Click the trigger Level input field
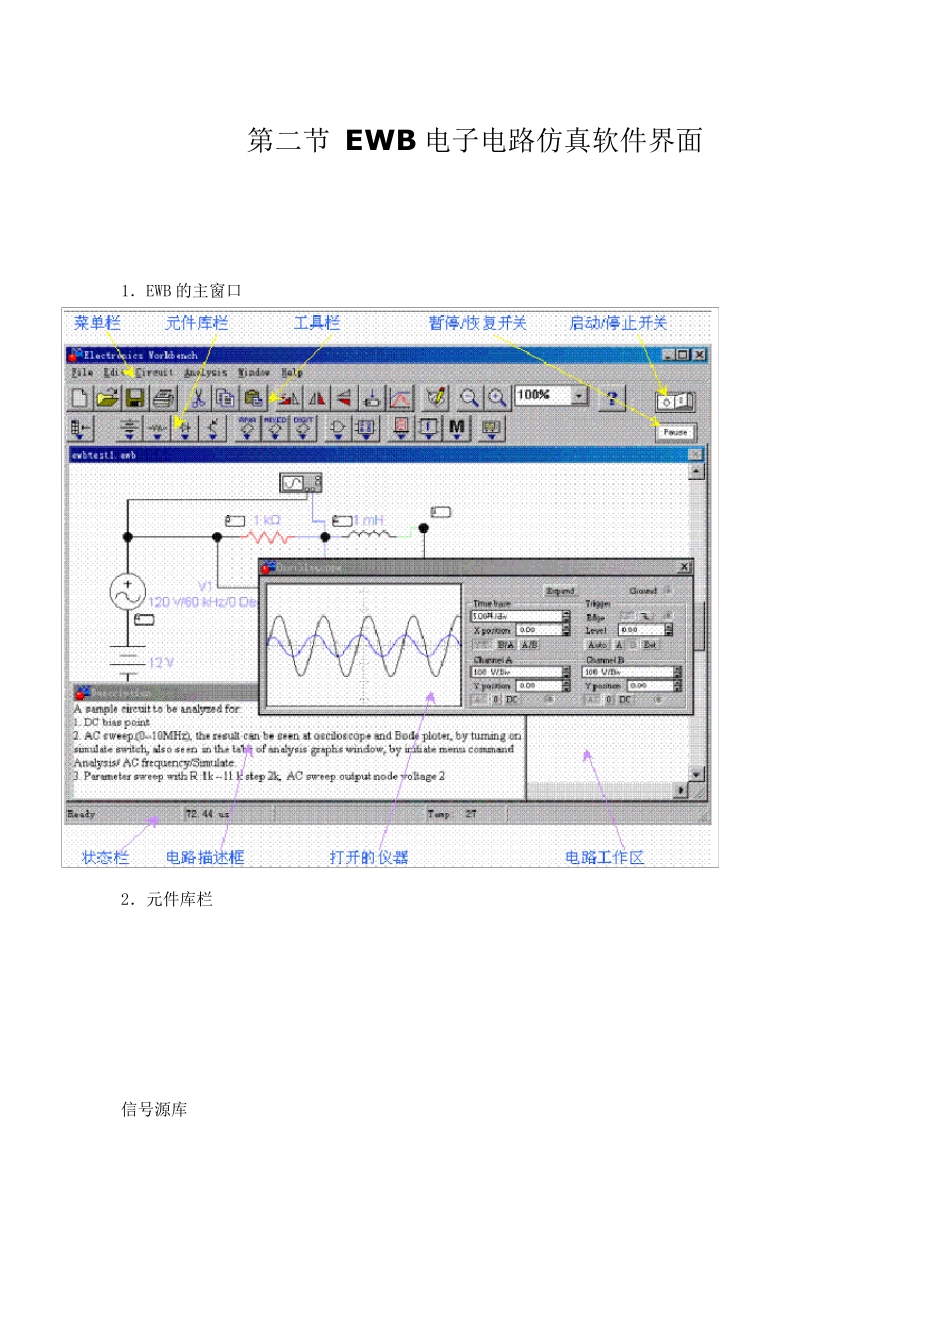 click(641, 630)
